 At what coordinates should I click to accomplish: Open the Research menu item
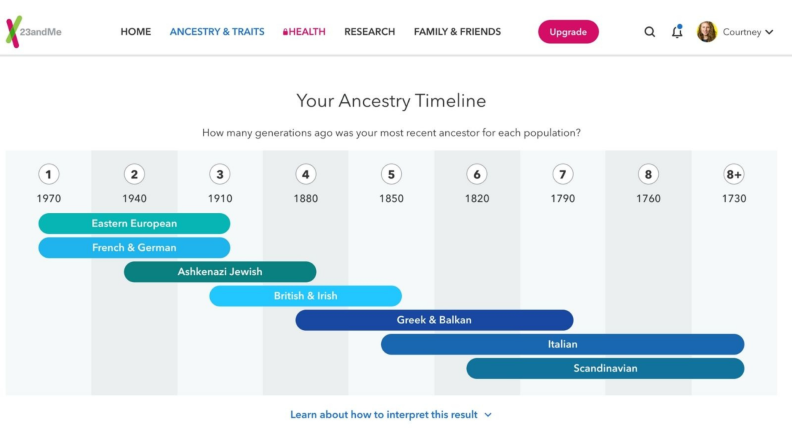pos(370,32)
